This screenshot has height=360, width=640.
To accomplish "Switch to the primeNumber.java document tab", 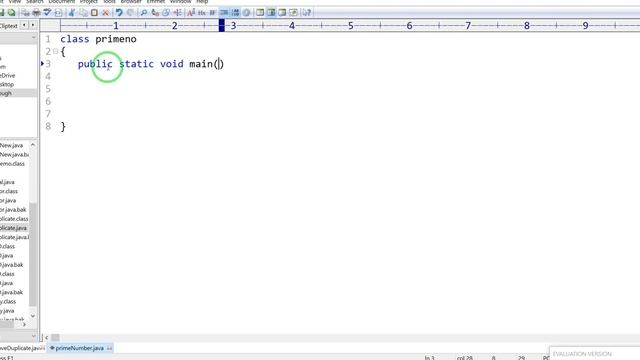I will tap(80, 348).
